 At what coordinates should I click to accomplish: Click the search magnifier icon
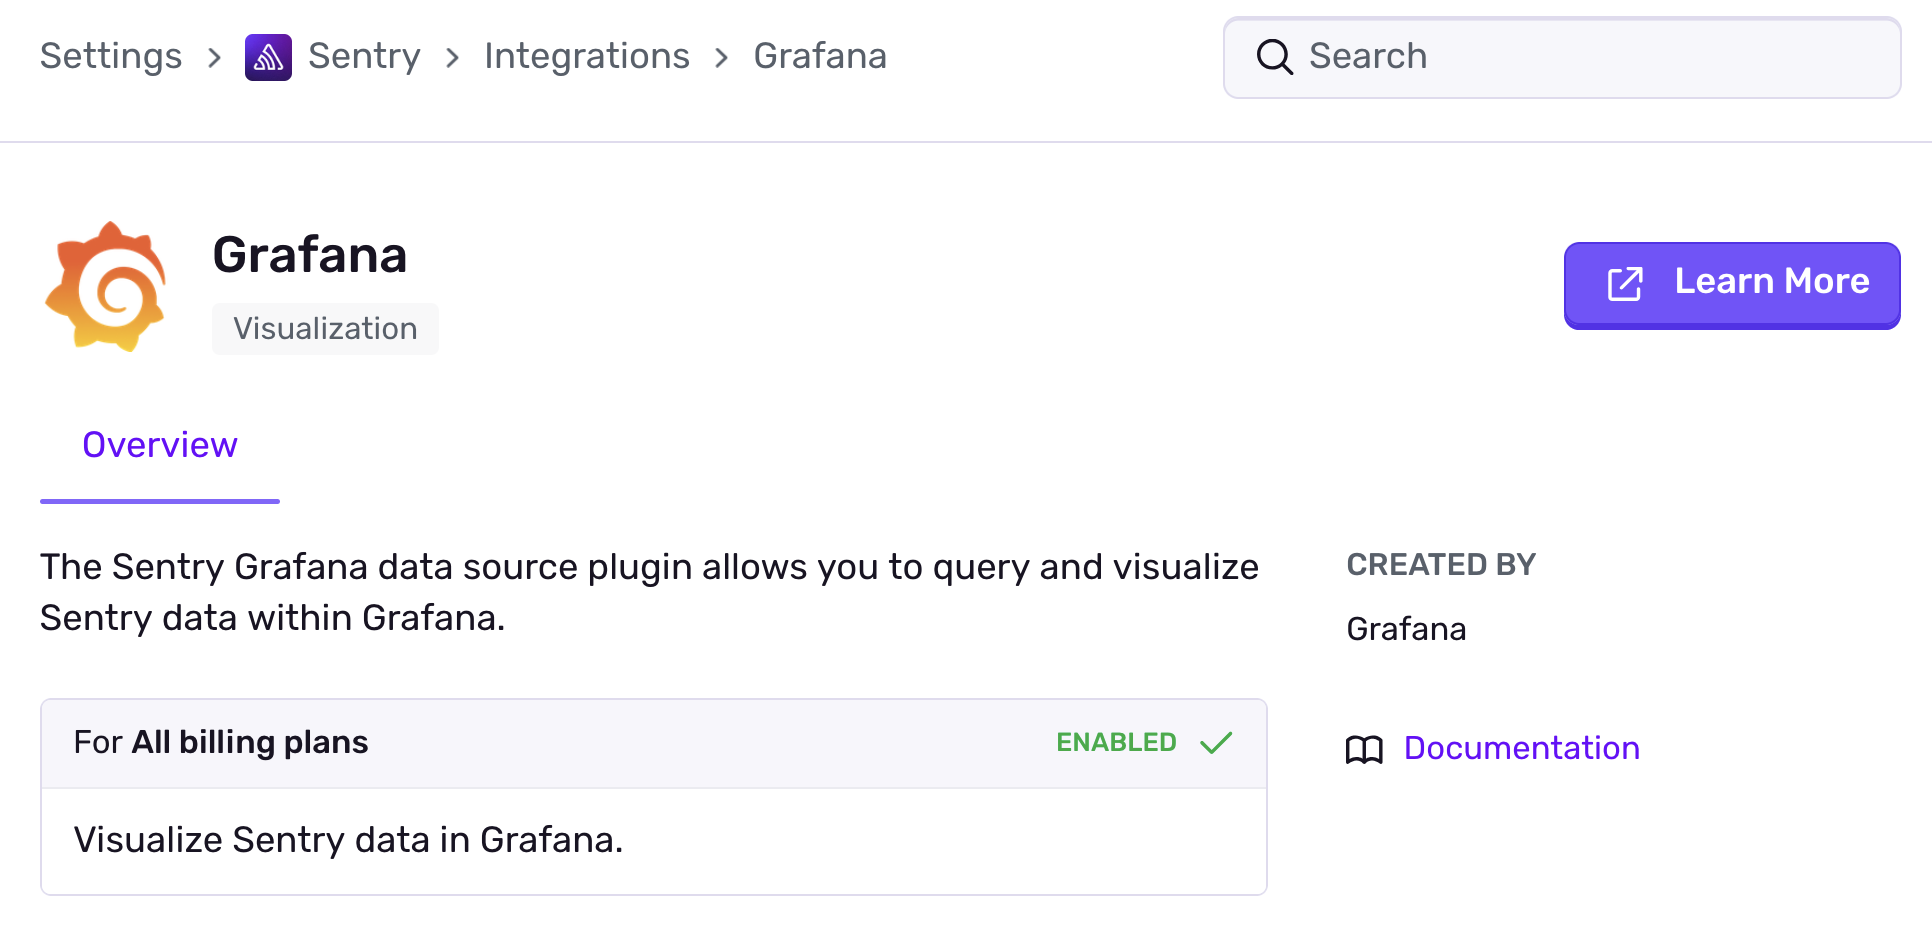tap(1274, 57)
